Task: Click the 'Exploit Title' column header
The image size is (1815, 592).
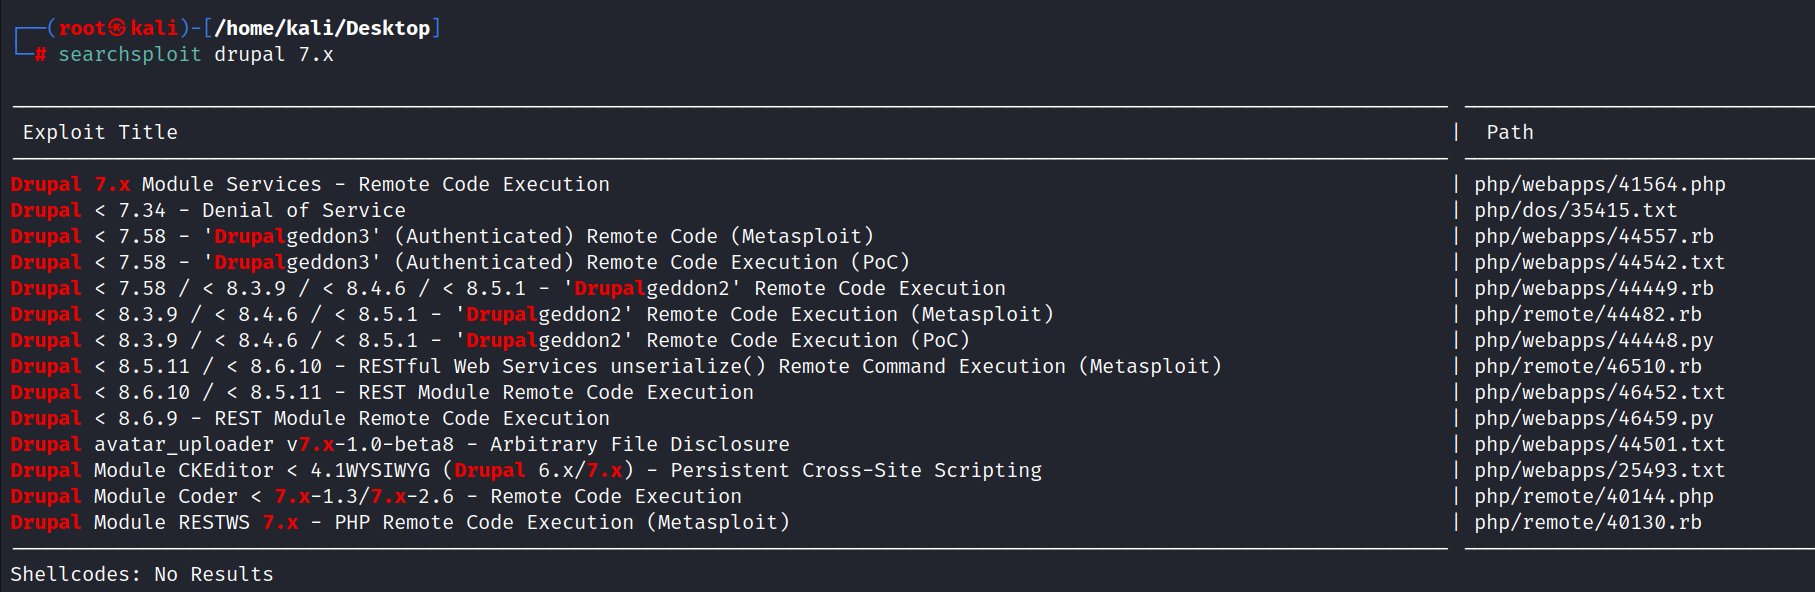Action: click(x=100, y=132)
